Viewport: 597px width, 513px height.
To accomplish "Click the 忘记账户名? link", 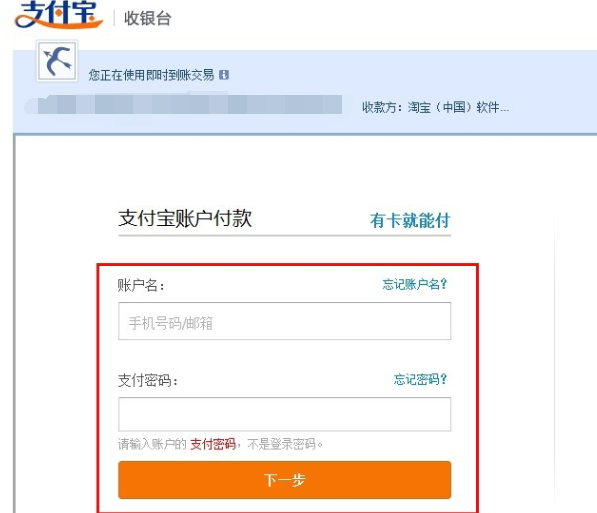I will point(415,284).
